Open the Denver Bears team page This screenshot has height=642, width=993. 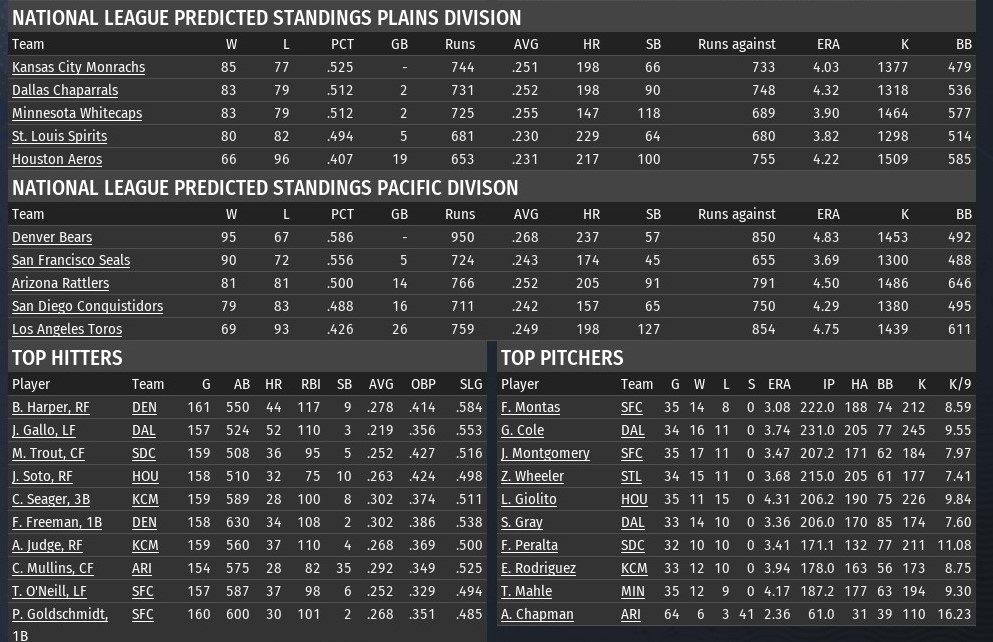52,237
